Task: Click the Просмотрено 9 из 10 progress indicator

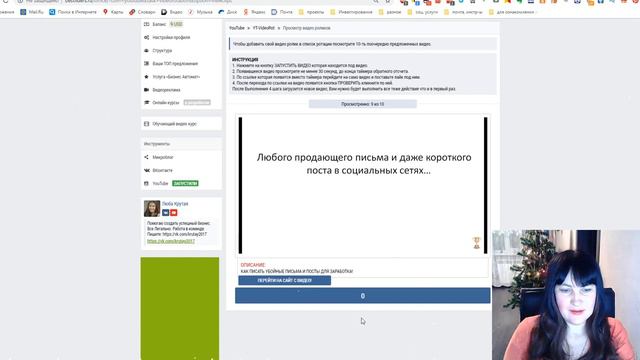Action: [362, 104]
